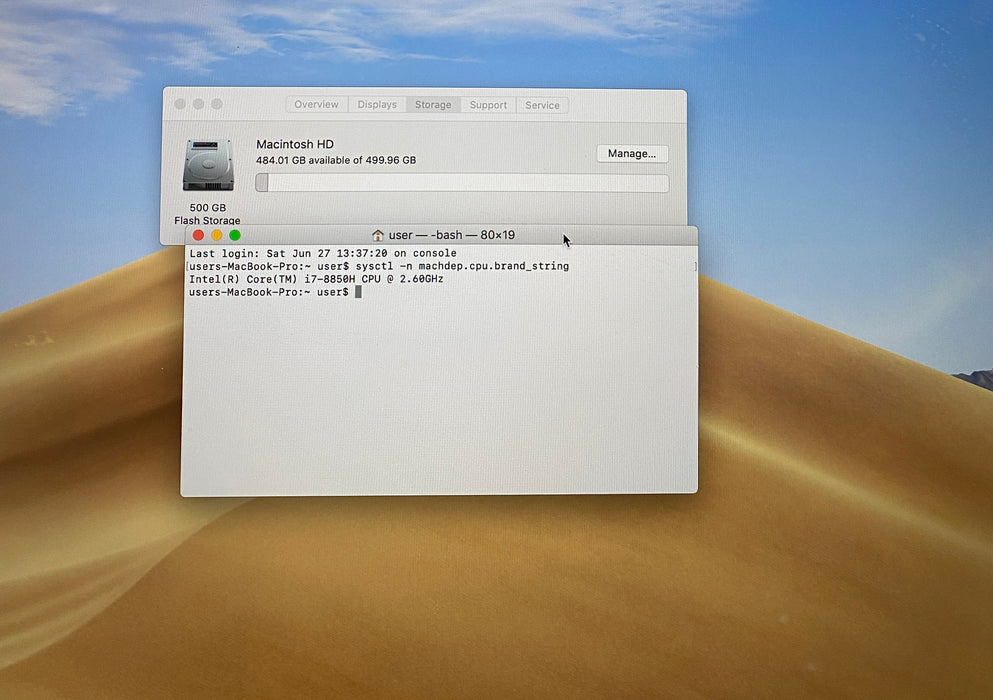Click the Manage... button
993x700 pixels.
pos(632,153)
